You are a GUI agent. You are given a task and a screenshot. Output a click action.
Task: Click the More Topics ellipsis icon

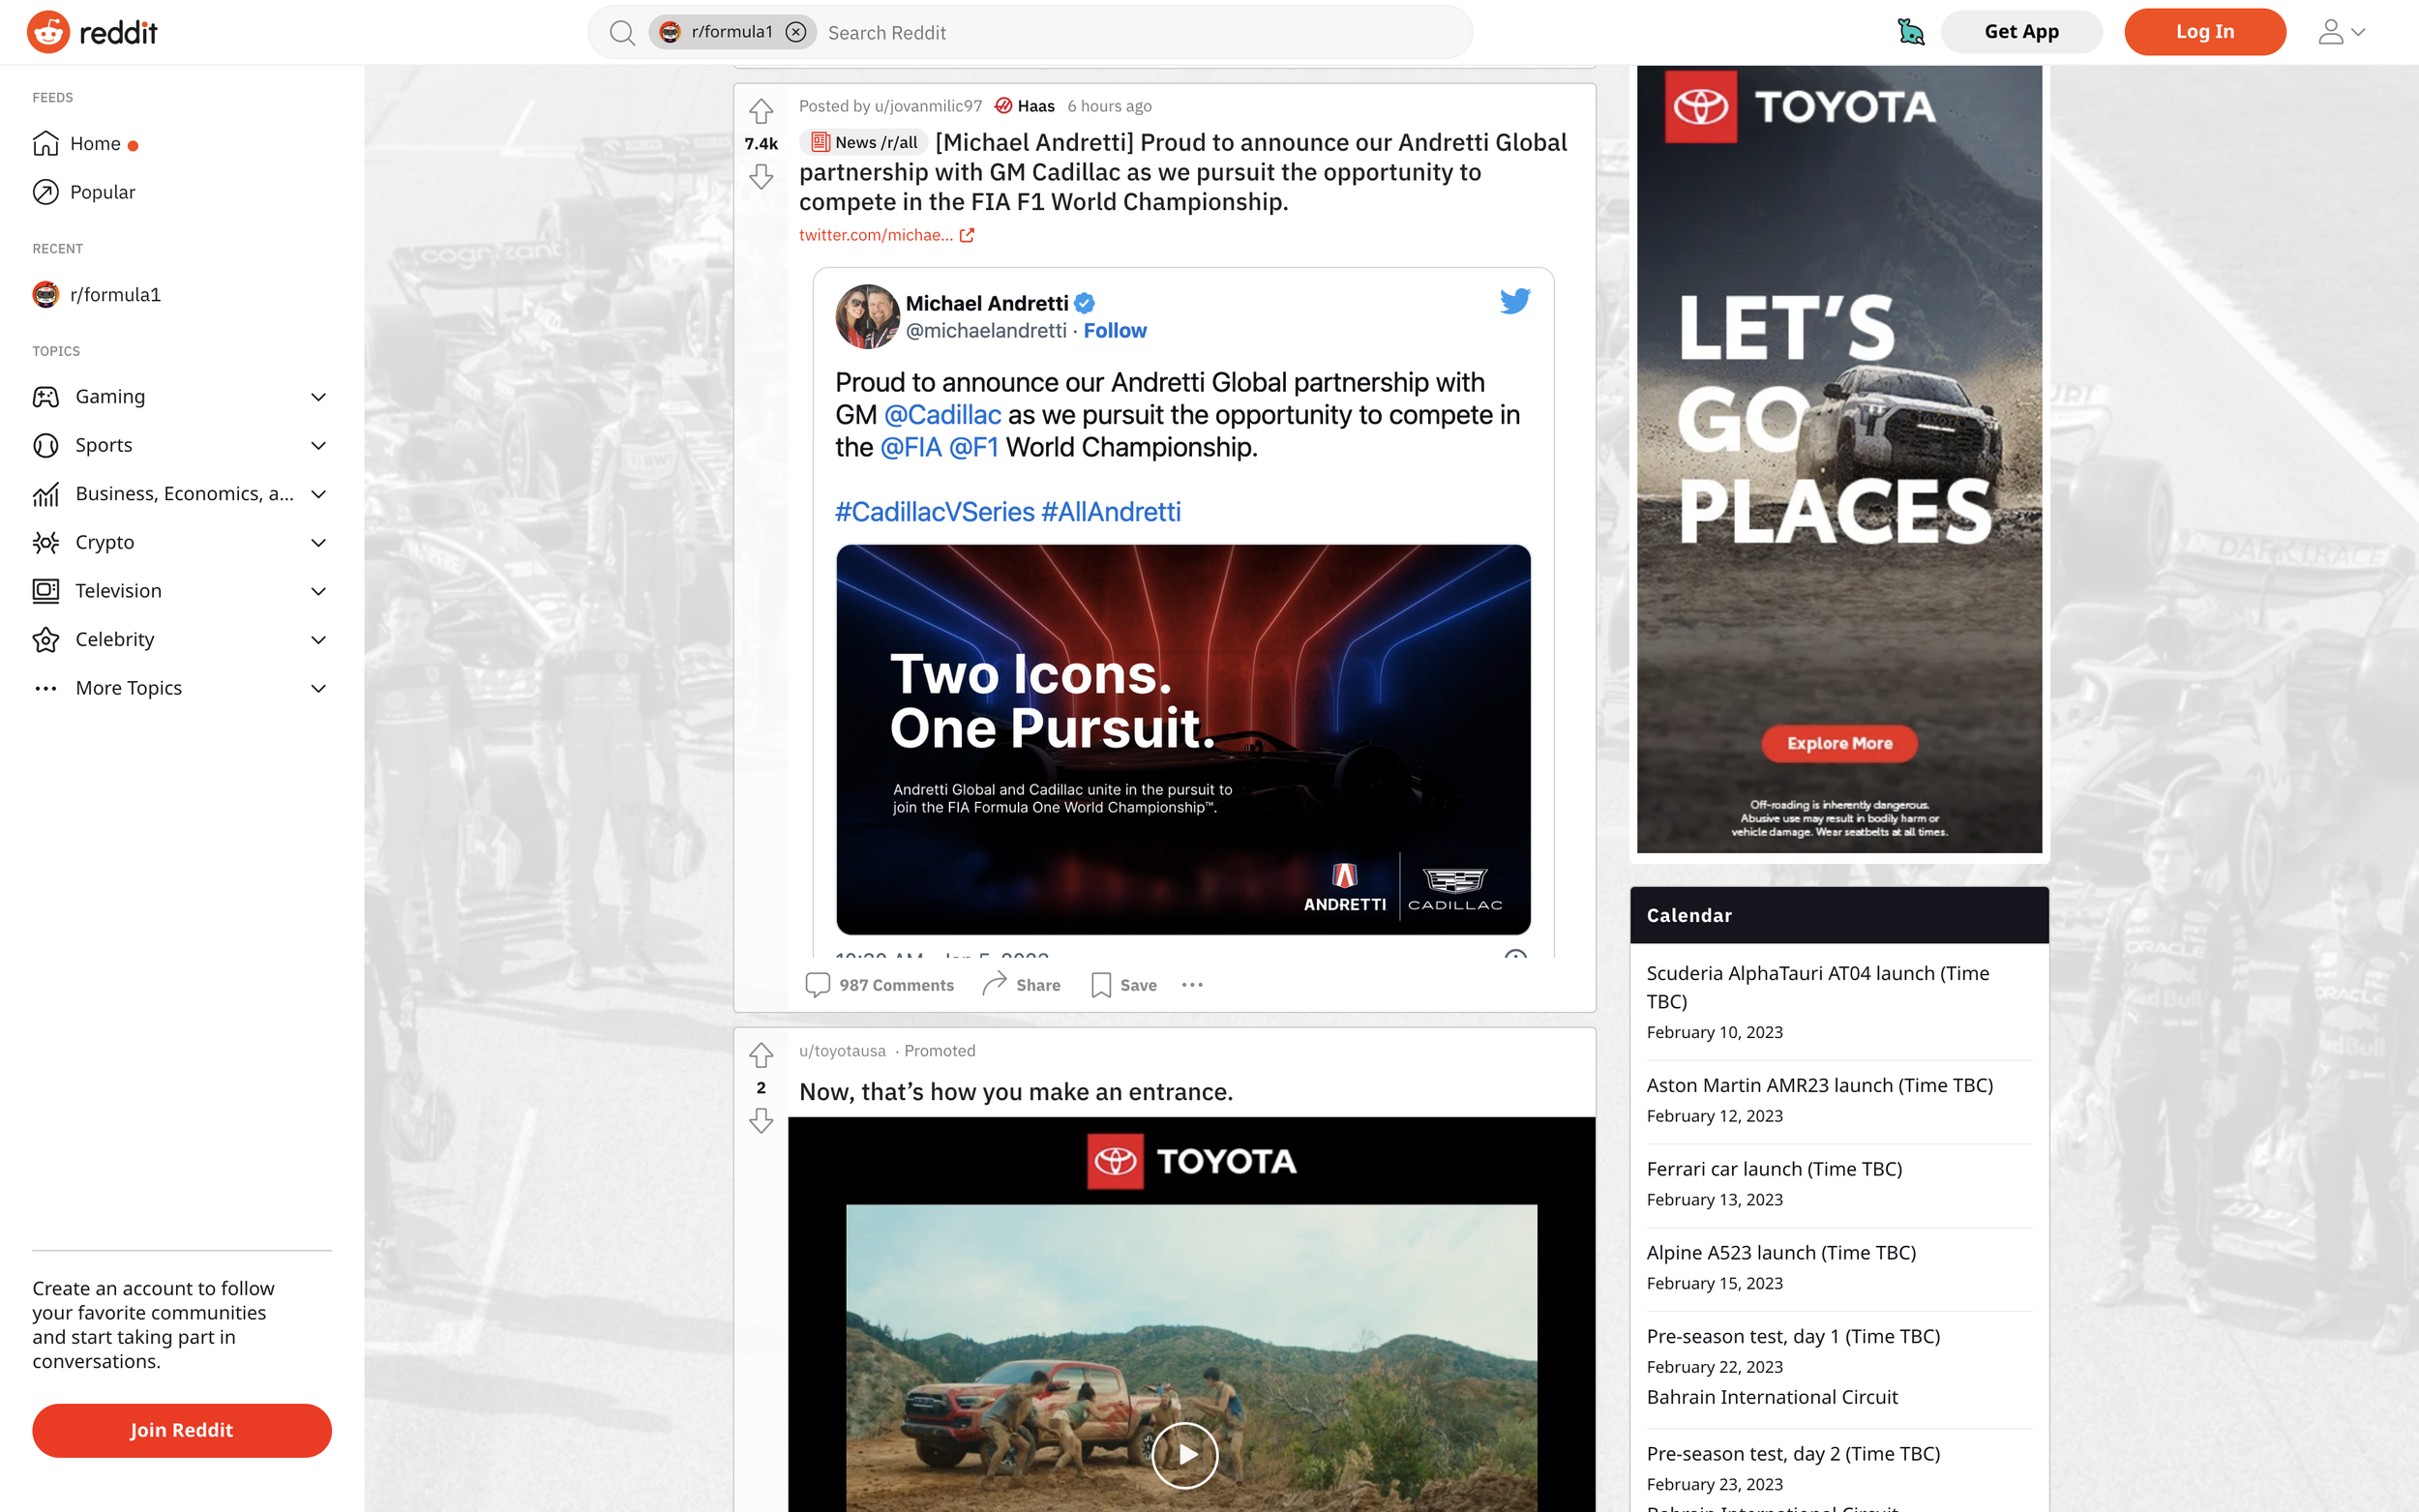[x=46, y=688]
